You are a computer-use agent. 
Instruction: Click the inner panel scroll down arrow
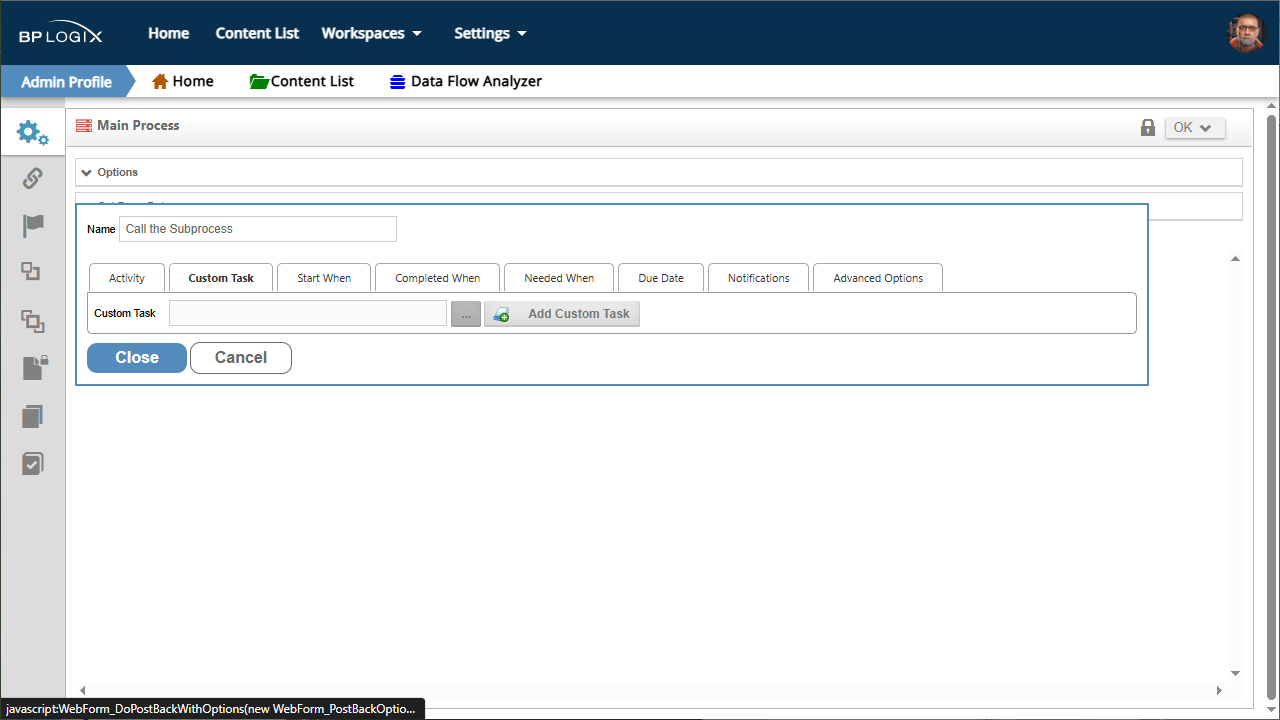tap(1235, 674)
